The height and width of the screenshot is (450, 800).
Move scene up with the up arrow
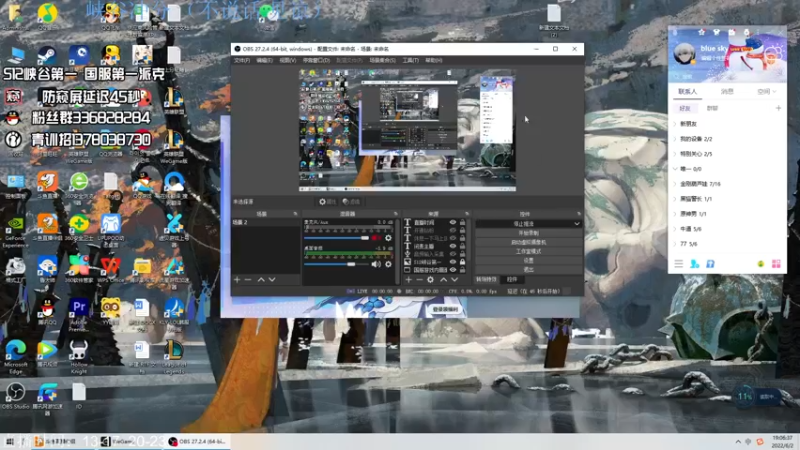coord(261,280)
